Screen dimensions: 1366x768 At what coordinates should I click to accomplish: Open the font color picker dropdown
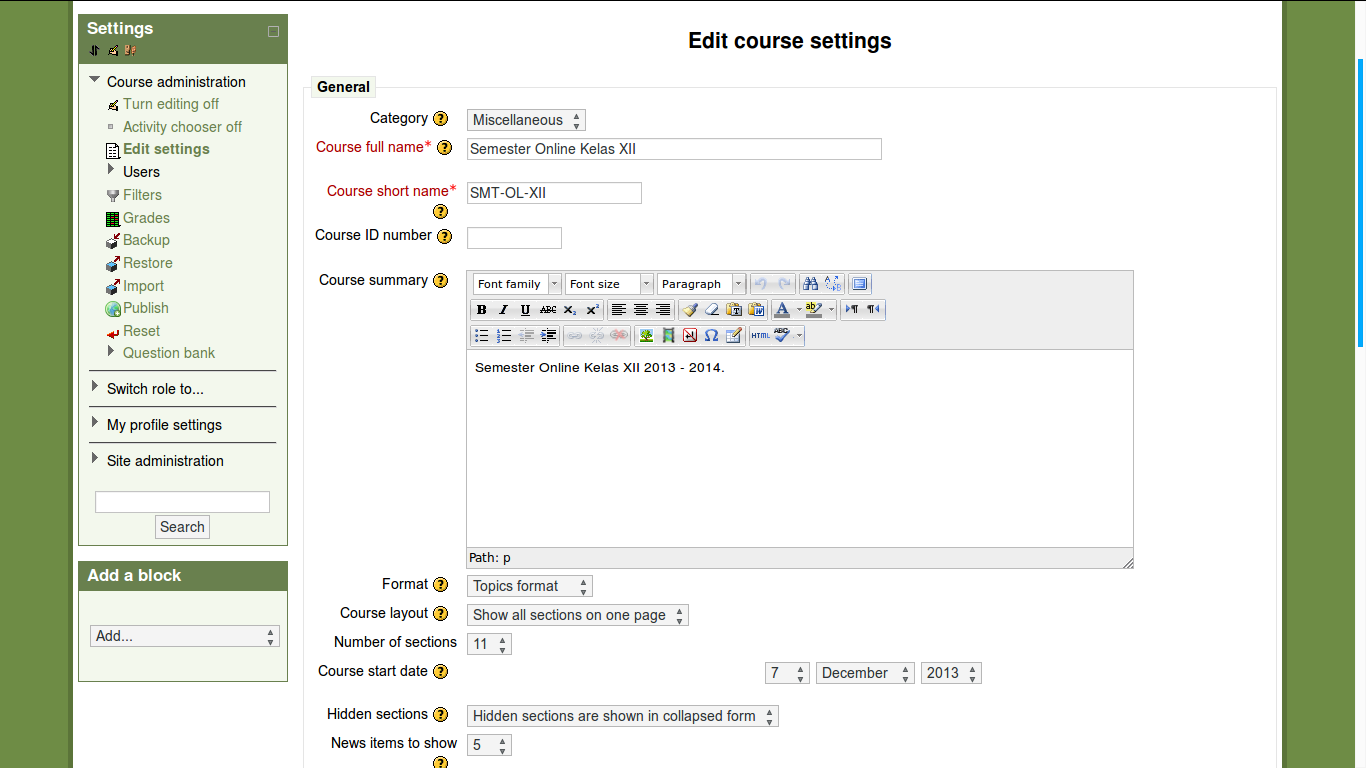pyautogui.click(x=797, y=309)
